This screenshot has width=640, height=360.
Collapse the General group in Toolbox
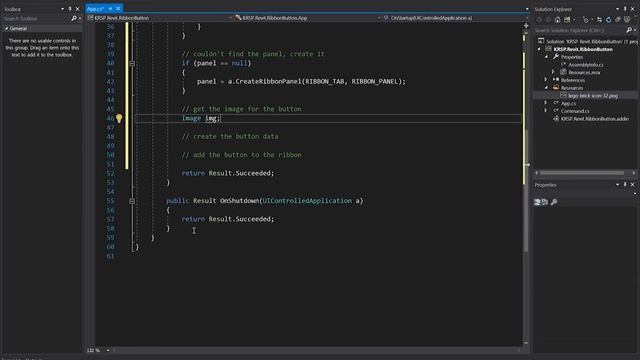pyautogui.click(x=7, y=29)
